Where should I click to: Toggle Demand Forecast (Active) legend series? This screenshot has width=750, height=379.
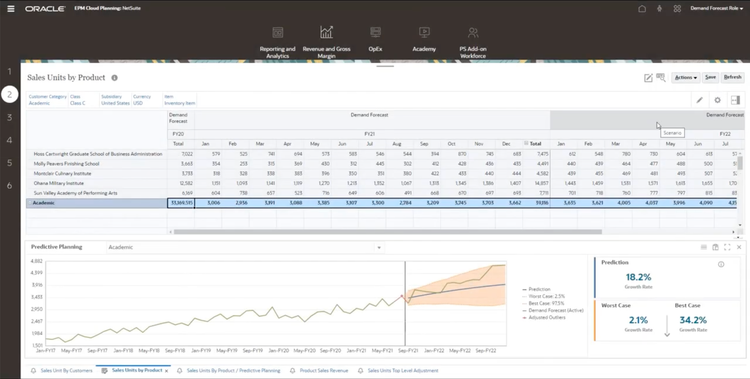pos(552,311)
